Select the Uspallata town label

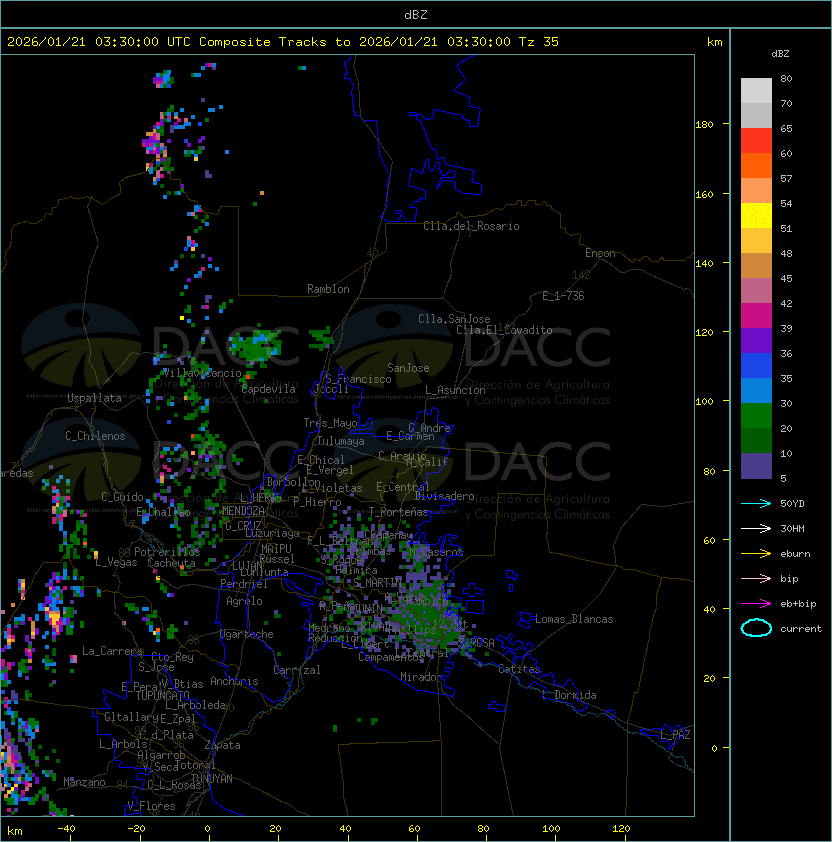click(x=94, y=398)
